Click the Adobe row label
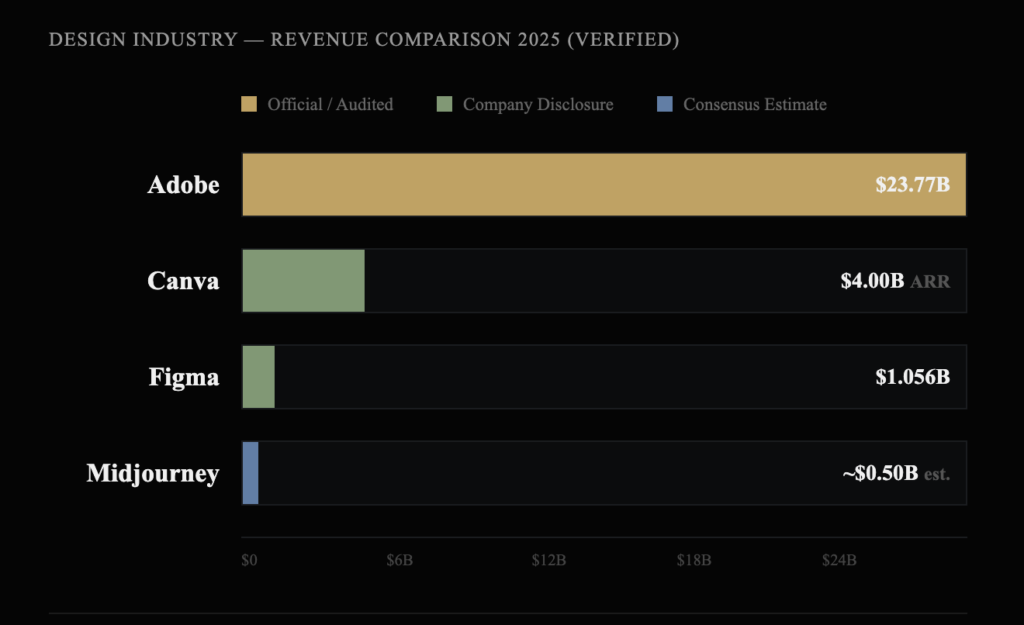 [183, 185]
